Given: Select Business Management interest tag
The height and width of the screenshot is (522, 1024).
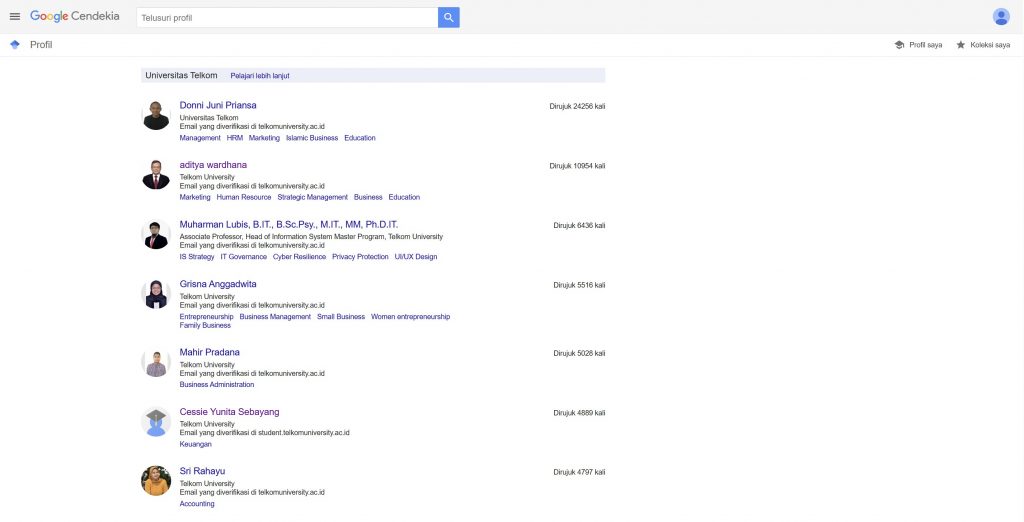Looking at the screenshot, I should click(275, 317).
